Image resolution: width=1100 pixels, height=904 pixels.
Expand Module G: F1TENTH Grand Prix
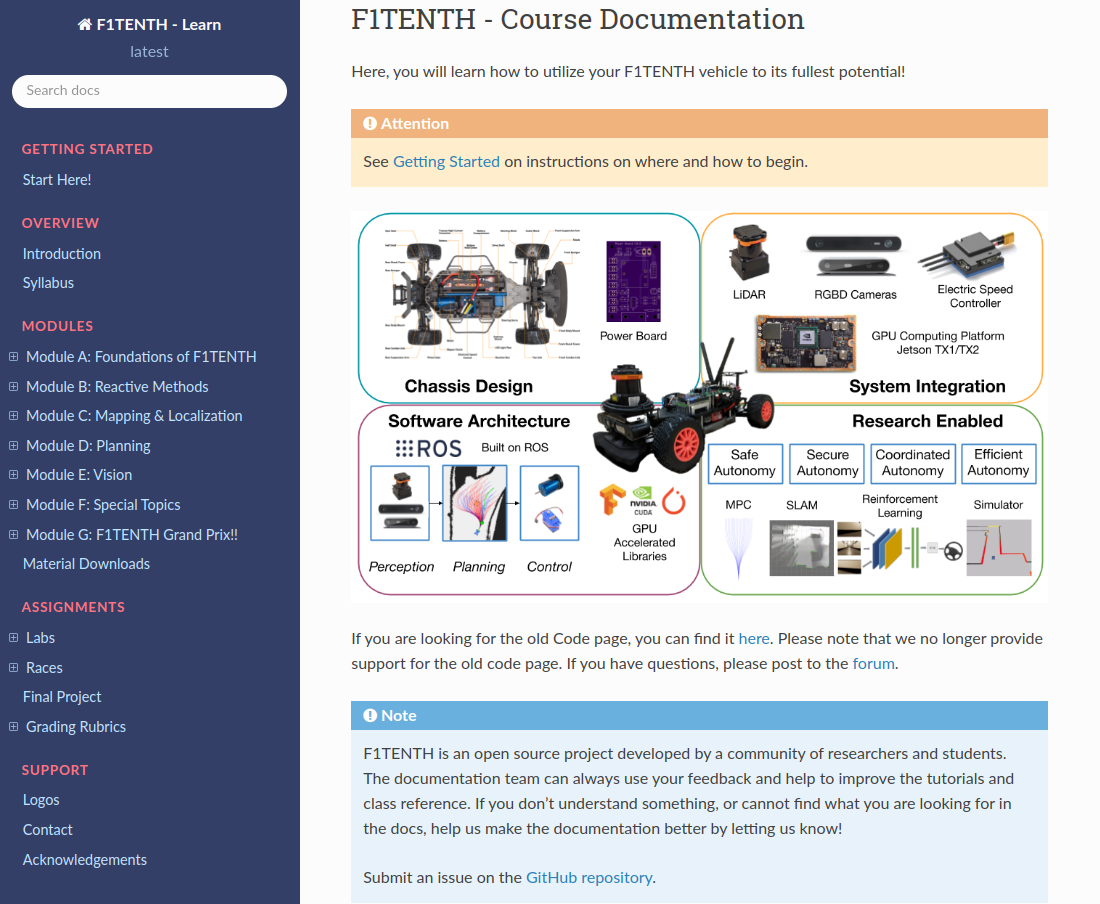pyautogui.click(x=13, y=534)
